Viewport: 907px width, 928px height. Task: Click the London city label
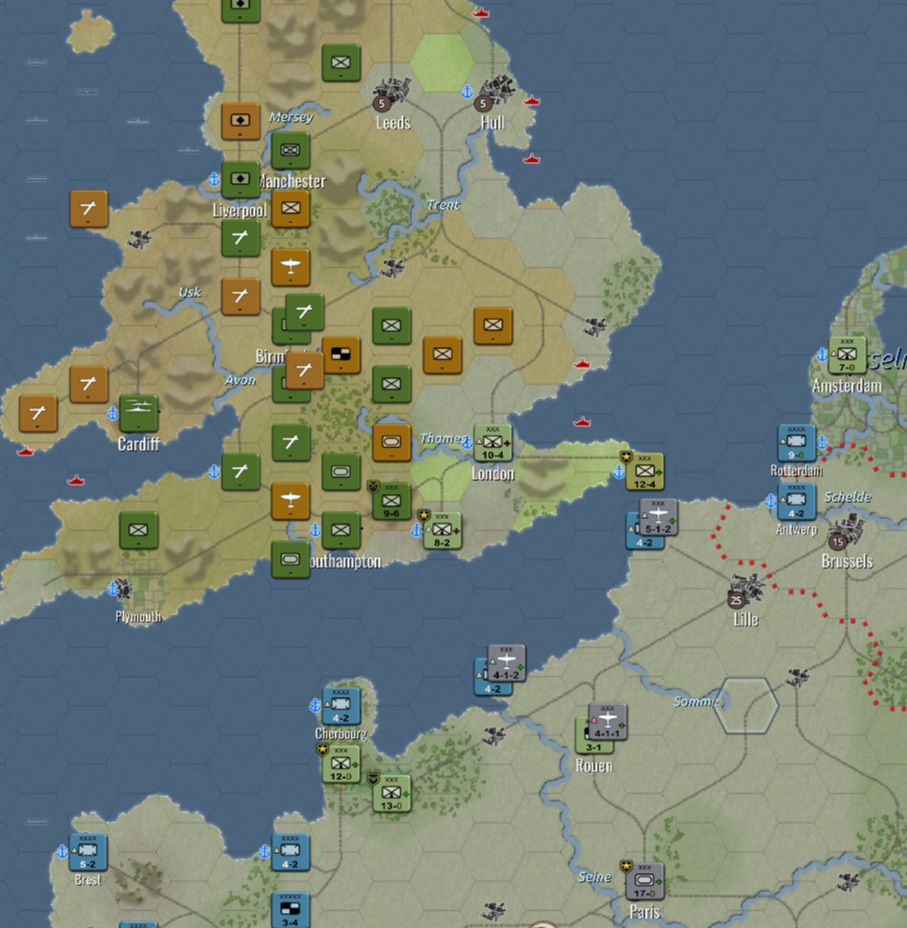click(493, 473)
